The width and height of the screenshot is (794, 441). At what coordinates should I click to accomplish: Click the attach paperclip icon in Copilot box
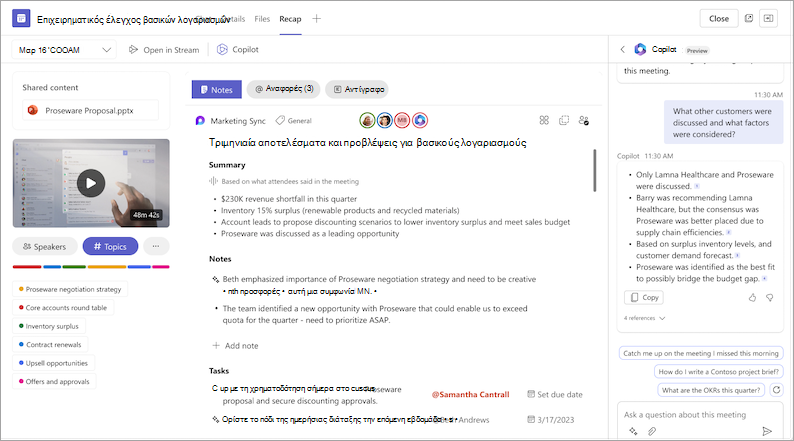(652, 431)
